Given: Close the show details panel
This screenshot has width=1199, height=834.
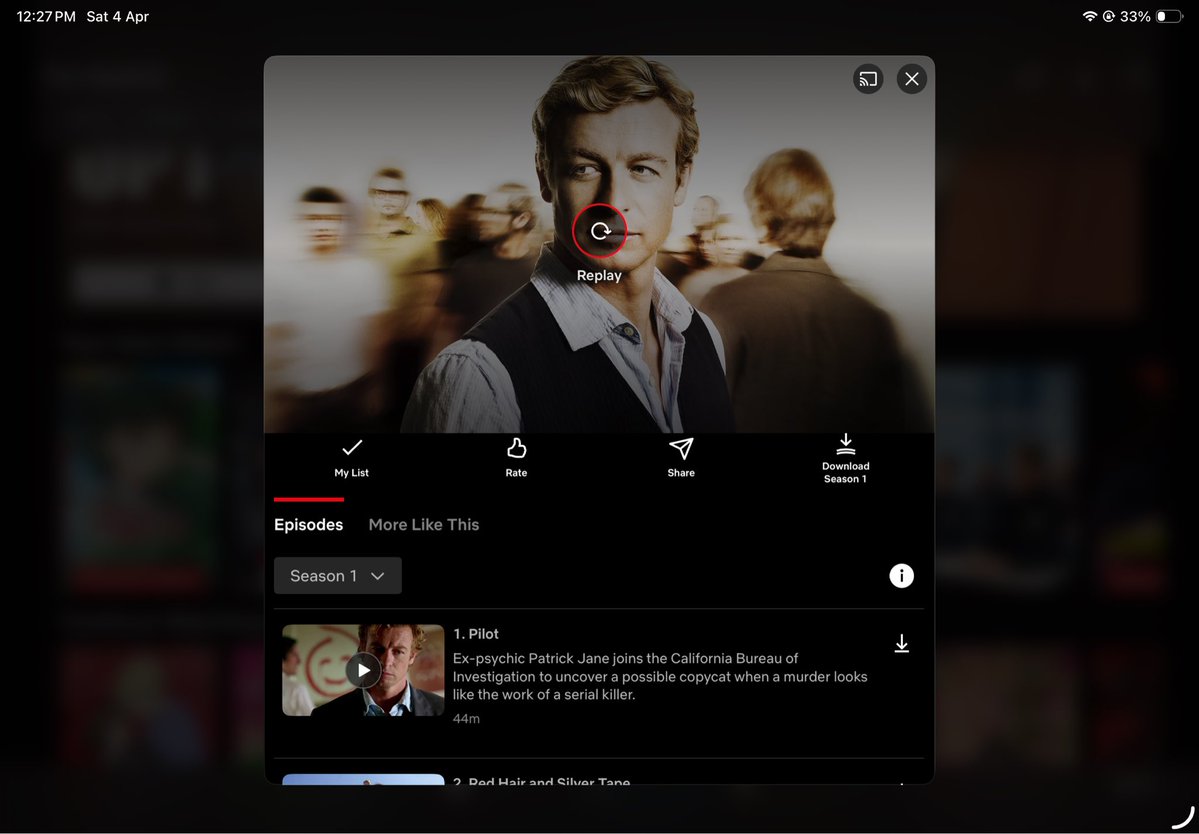Looking at the screenshot, I should [x=911, y=79].
